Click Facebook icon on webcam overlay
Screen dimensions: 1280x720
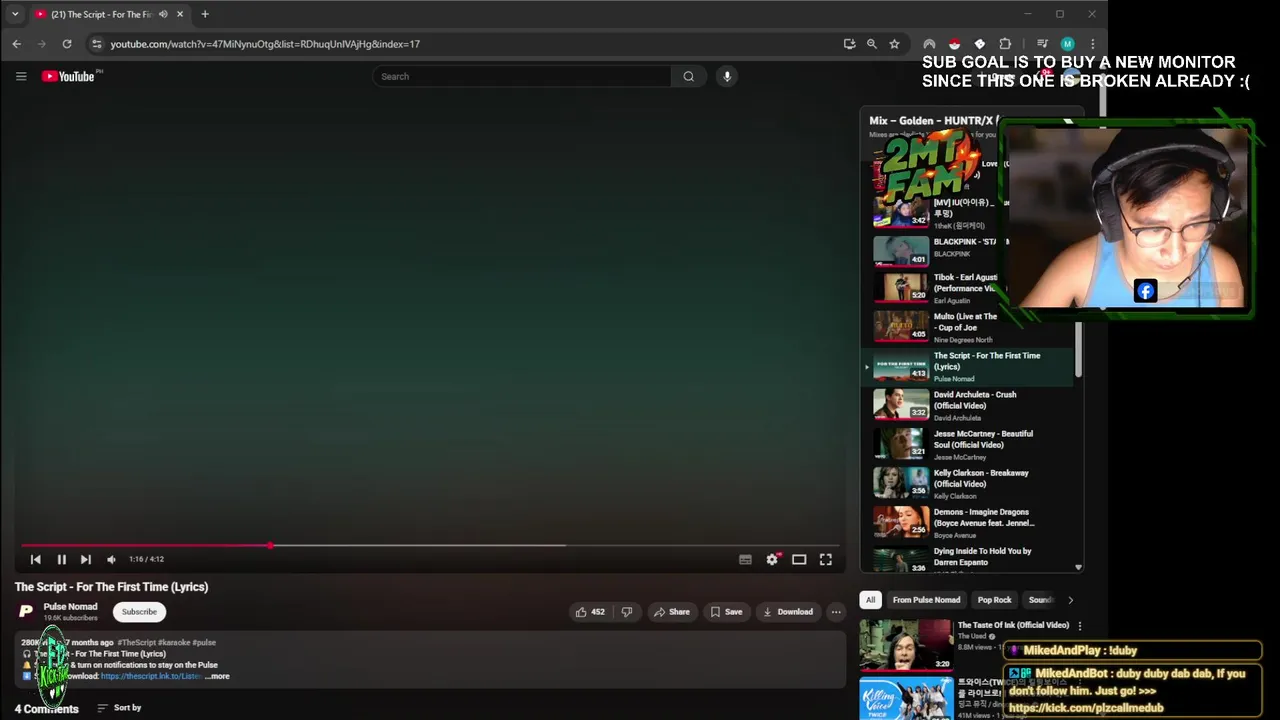(x=1146, y=291)
